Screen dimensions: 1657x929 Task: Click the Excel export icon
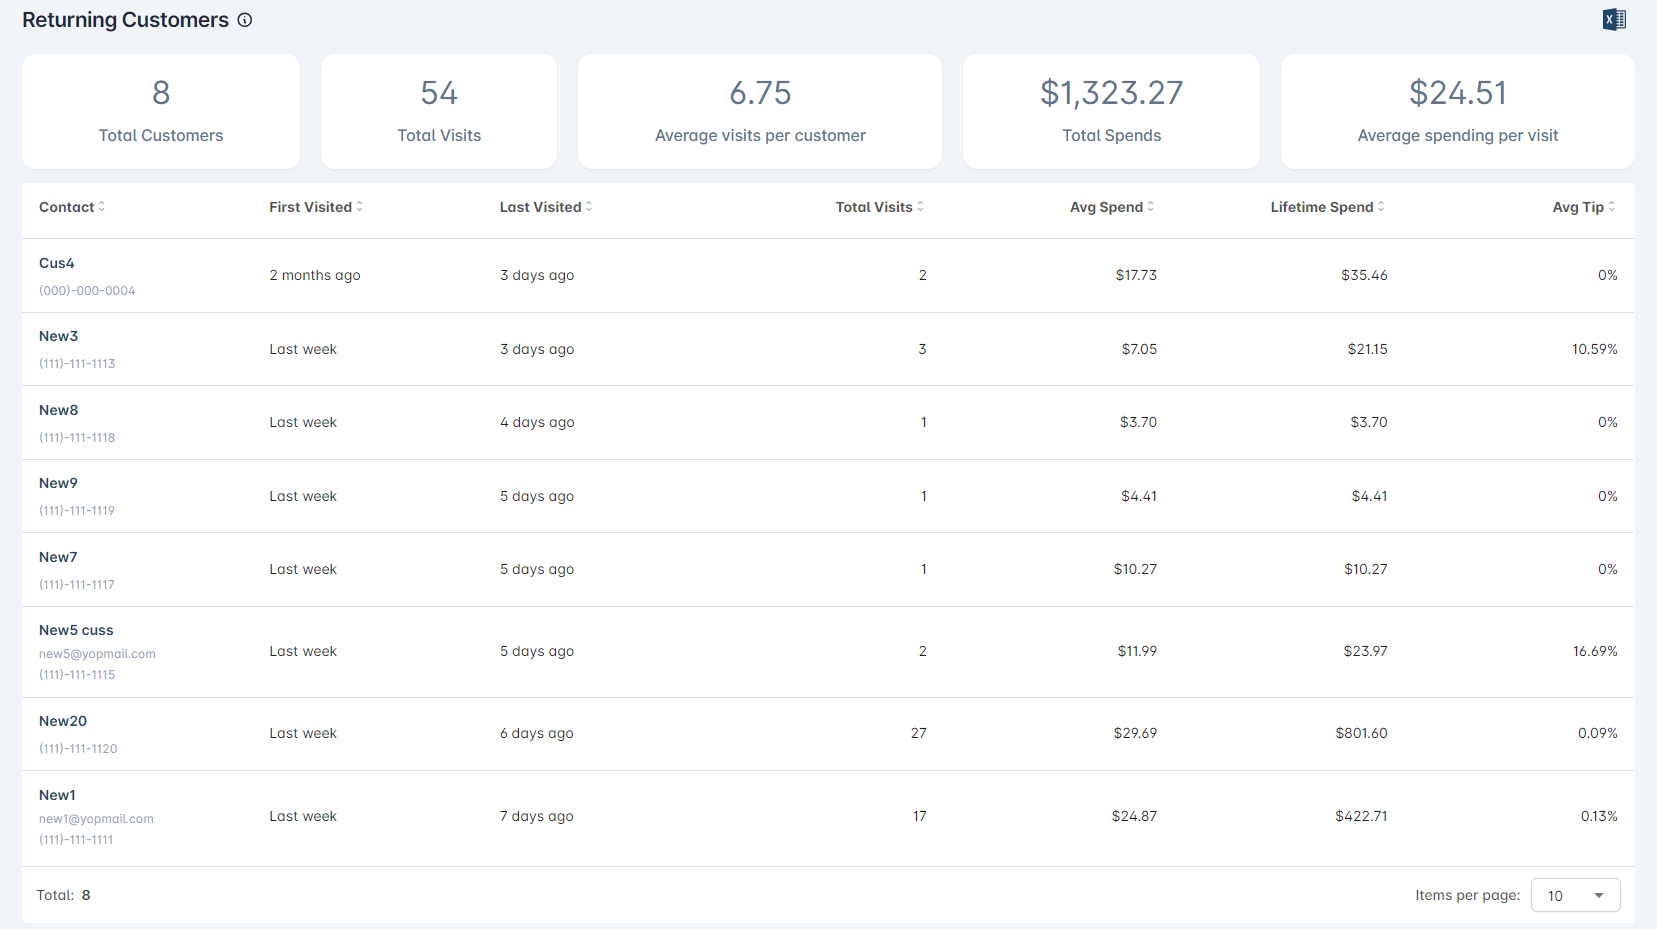pyautogui.click(x=1614, y=20)
